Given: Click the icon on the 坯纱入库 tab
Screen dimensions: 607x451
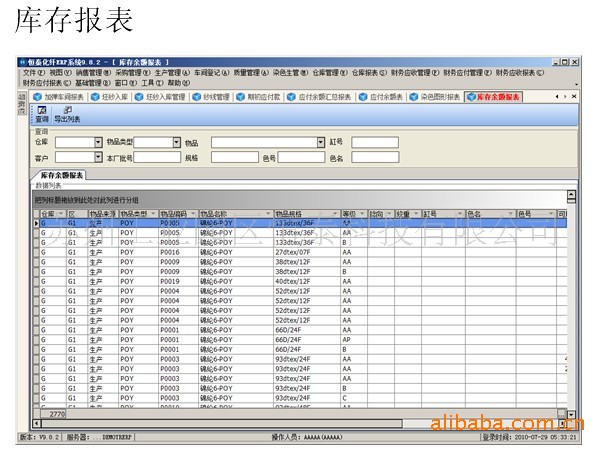Looking at the screenshot, I should pyautogui.click(x=97, y=97).
